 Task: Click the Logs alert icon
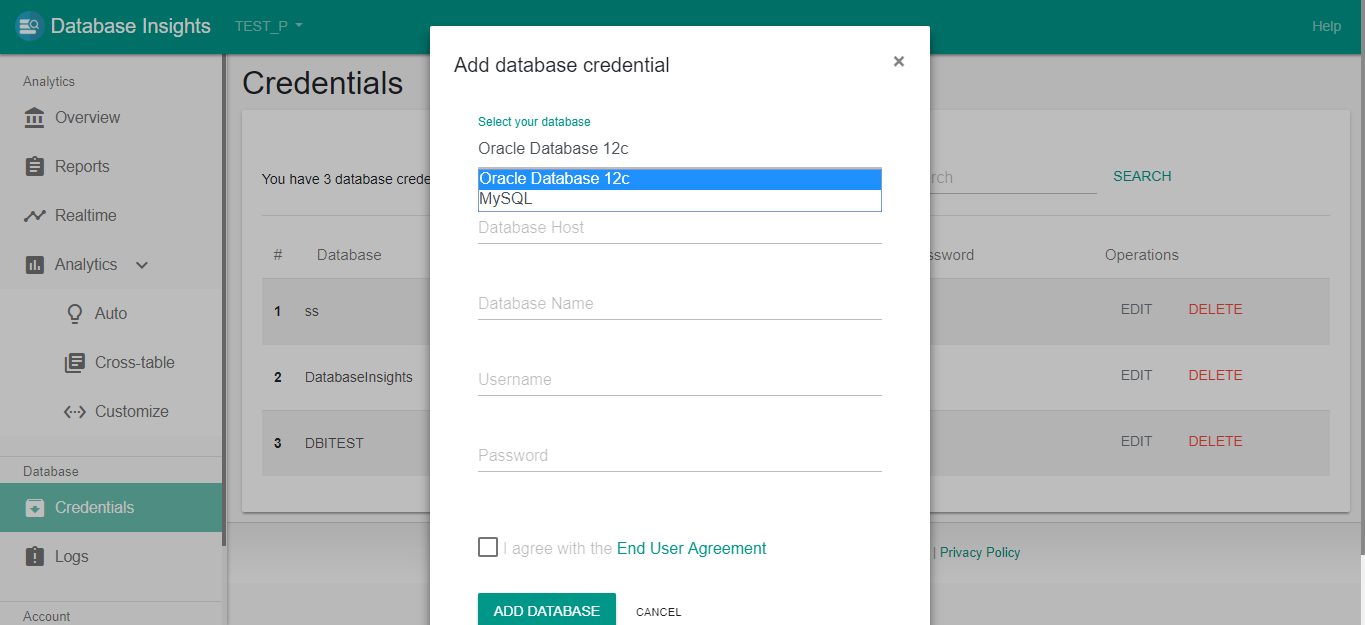coord(35,557)
